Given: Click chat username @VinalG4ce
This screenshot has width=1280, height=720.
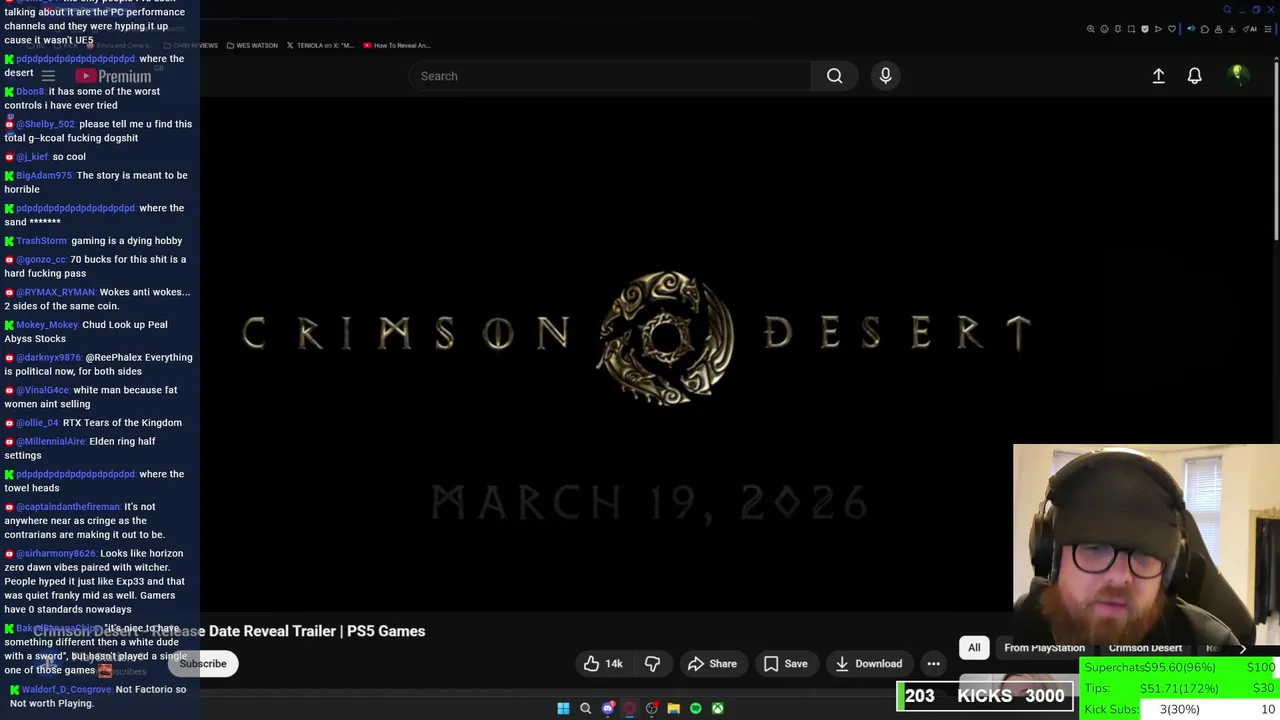Looking at the screenshot, I should pos(43,390).
